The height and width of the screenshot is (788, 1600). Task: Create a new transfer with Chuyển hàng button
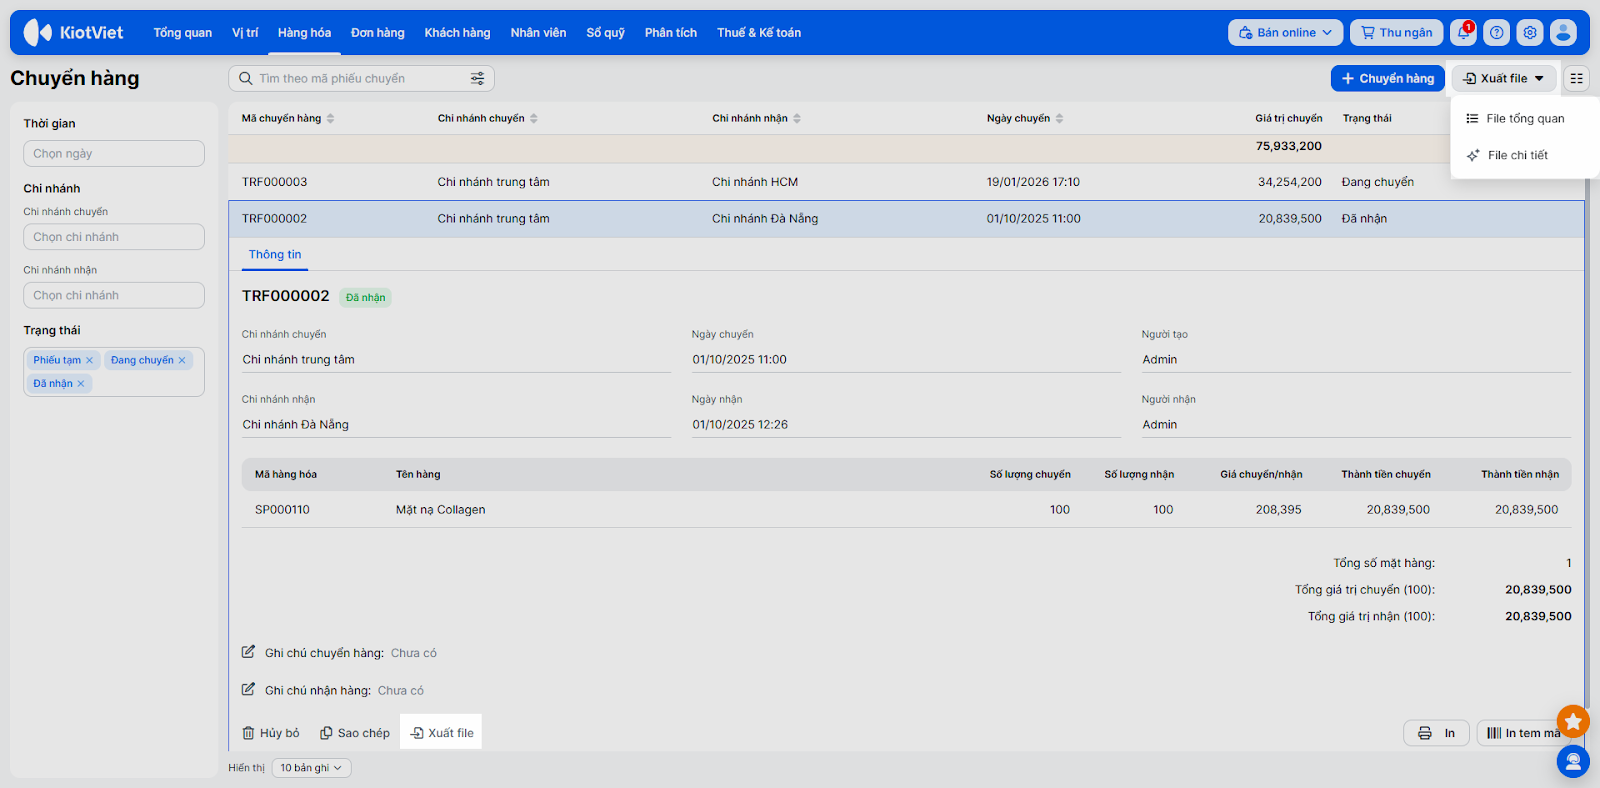[x=1388, y=79]
